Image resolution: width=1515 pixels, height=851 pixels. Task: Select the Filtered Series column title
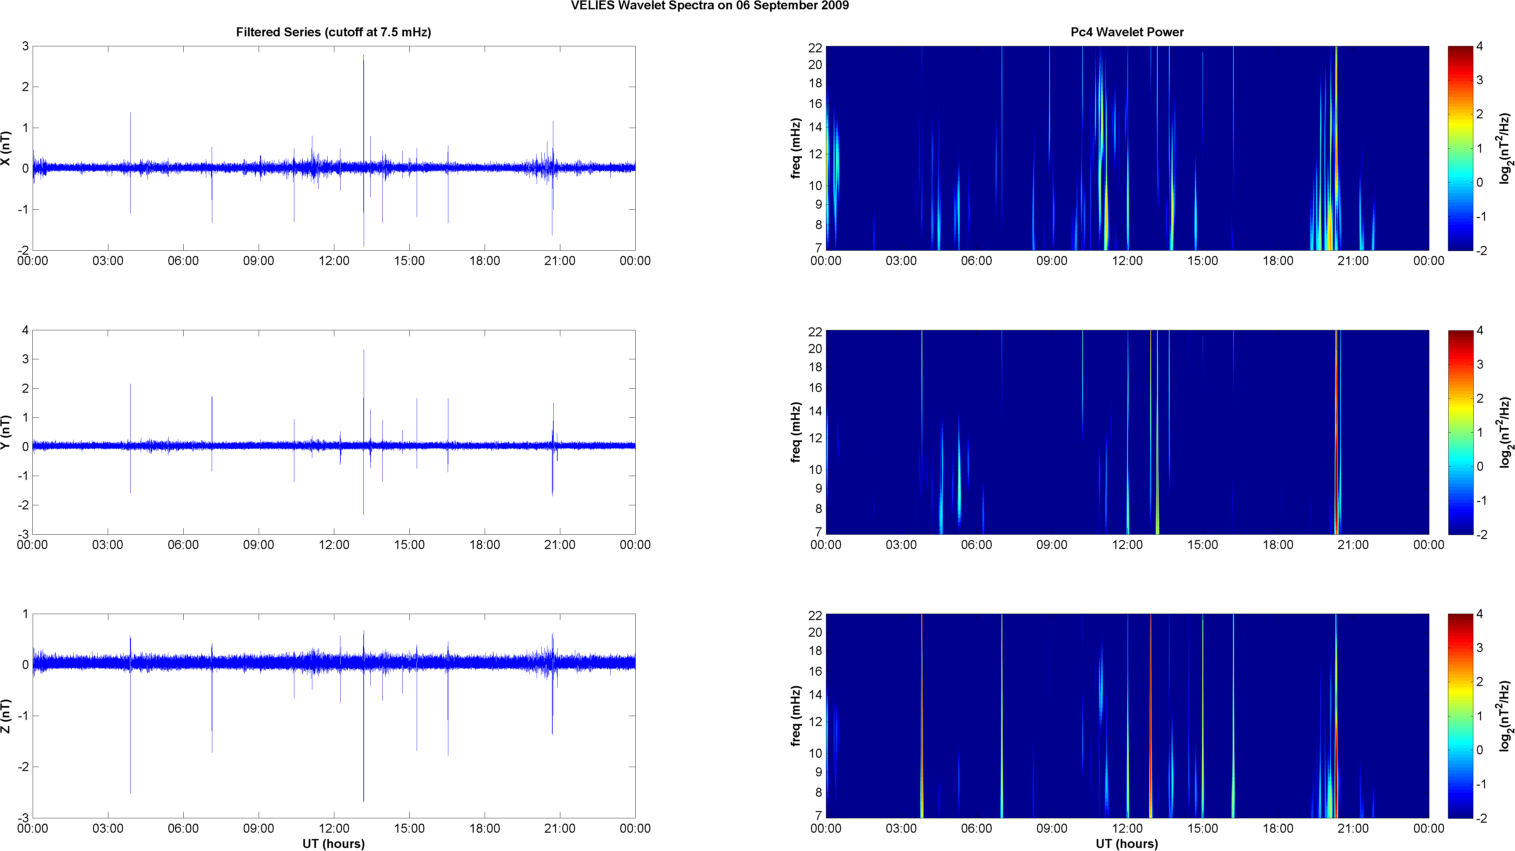click(333, 32)
